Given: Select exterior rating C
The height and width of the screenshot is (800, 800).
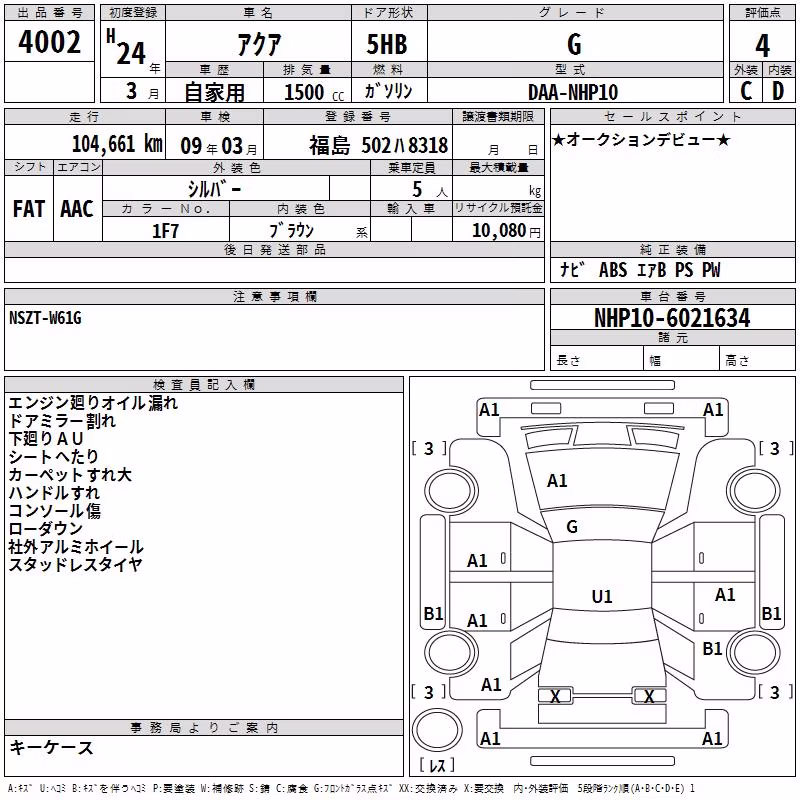Looking at the screenshot, I should pos(746,91).
